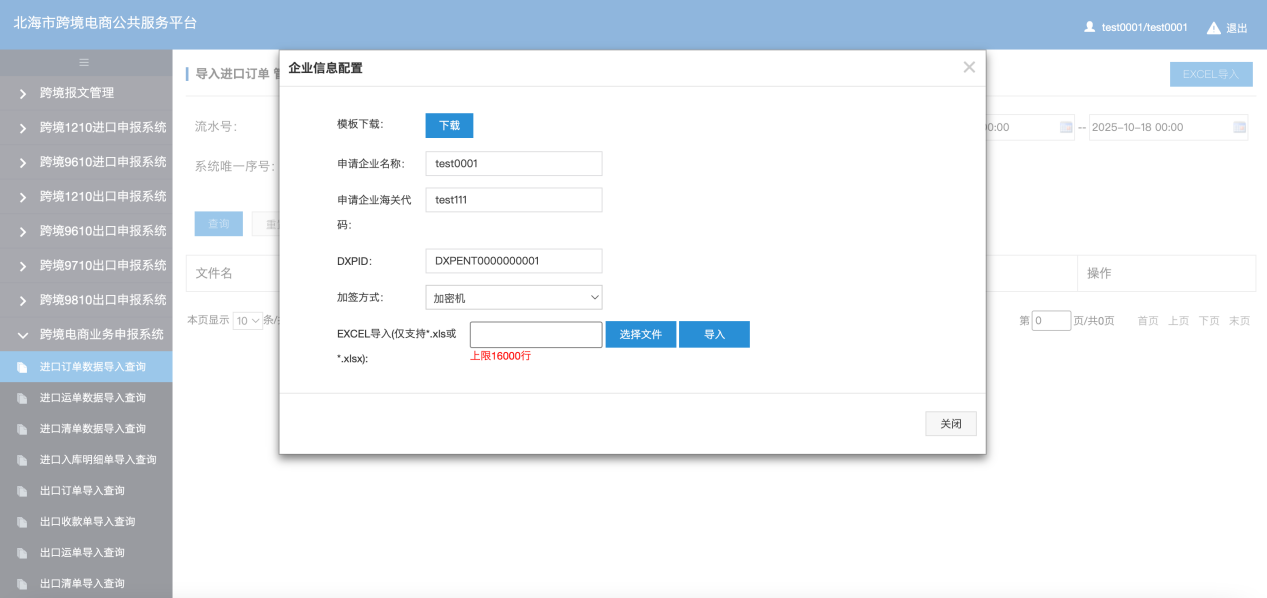Viewport: 1267px width, 598px height.
Task: Click the 关闭 button at dialog bottom
Action: 950,424
